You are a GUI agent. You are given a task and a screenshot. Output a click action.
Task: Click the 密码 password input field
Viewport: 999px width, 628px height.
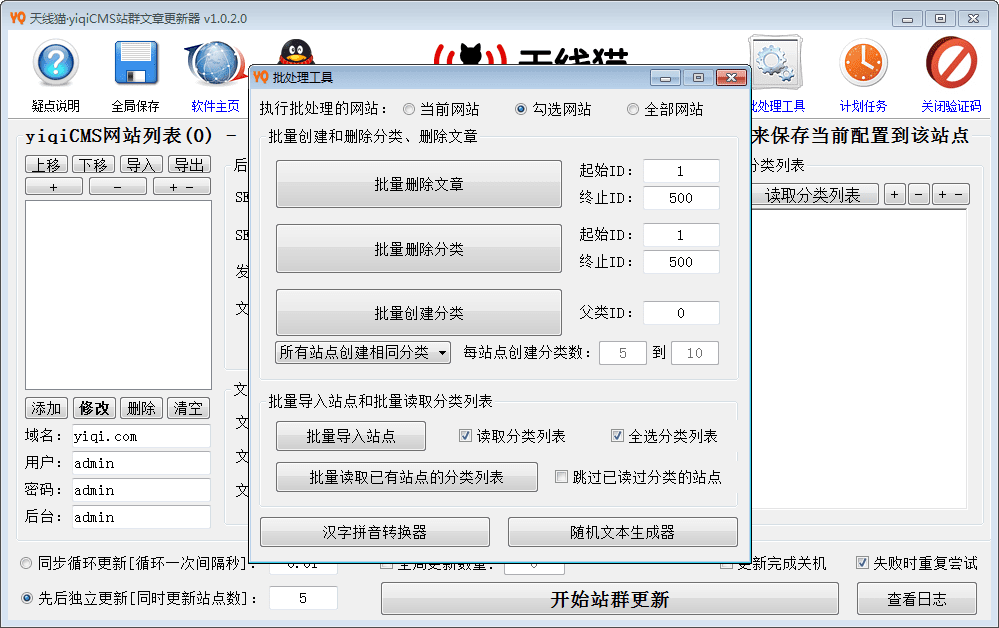(141, 490)
